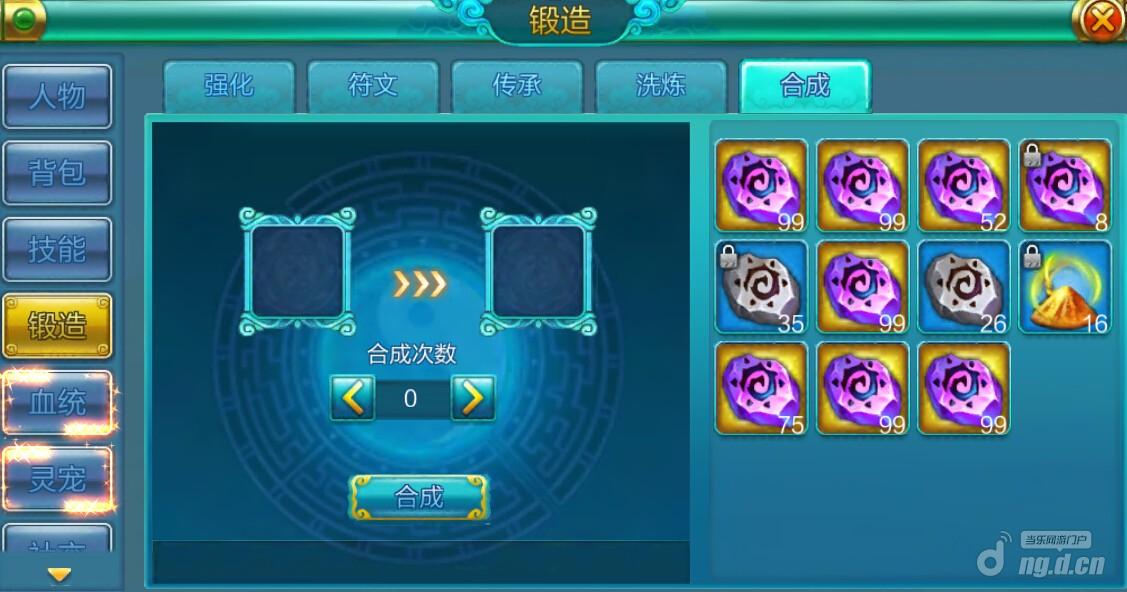Click the 合成 confirm button
1127x592 pixels.
419,497
